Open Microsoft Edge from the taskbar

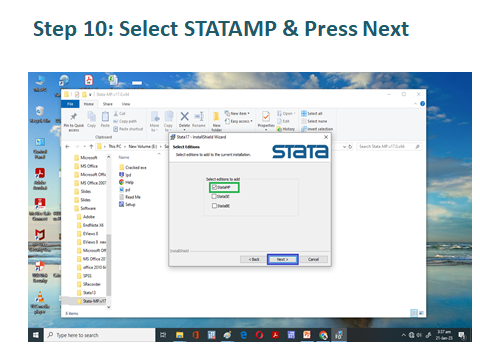(243, 335)
